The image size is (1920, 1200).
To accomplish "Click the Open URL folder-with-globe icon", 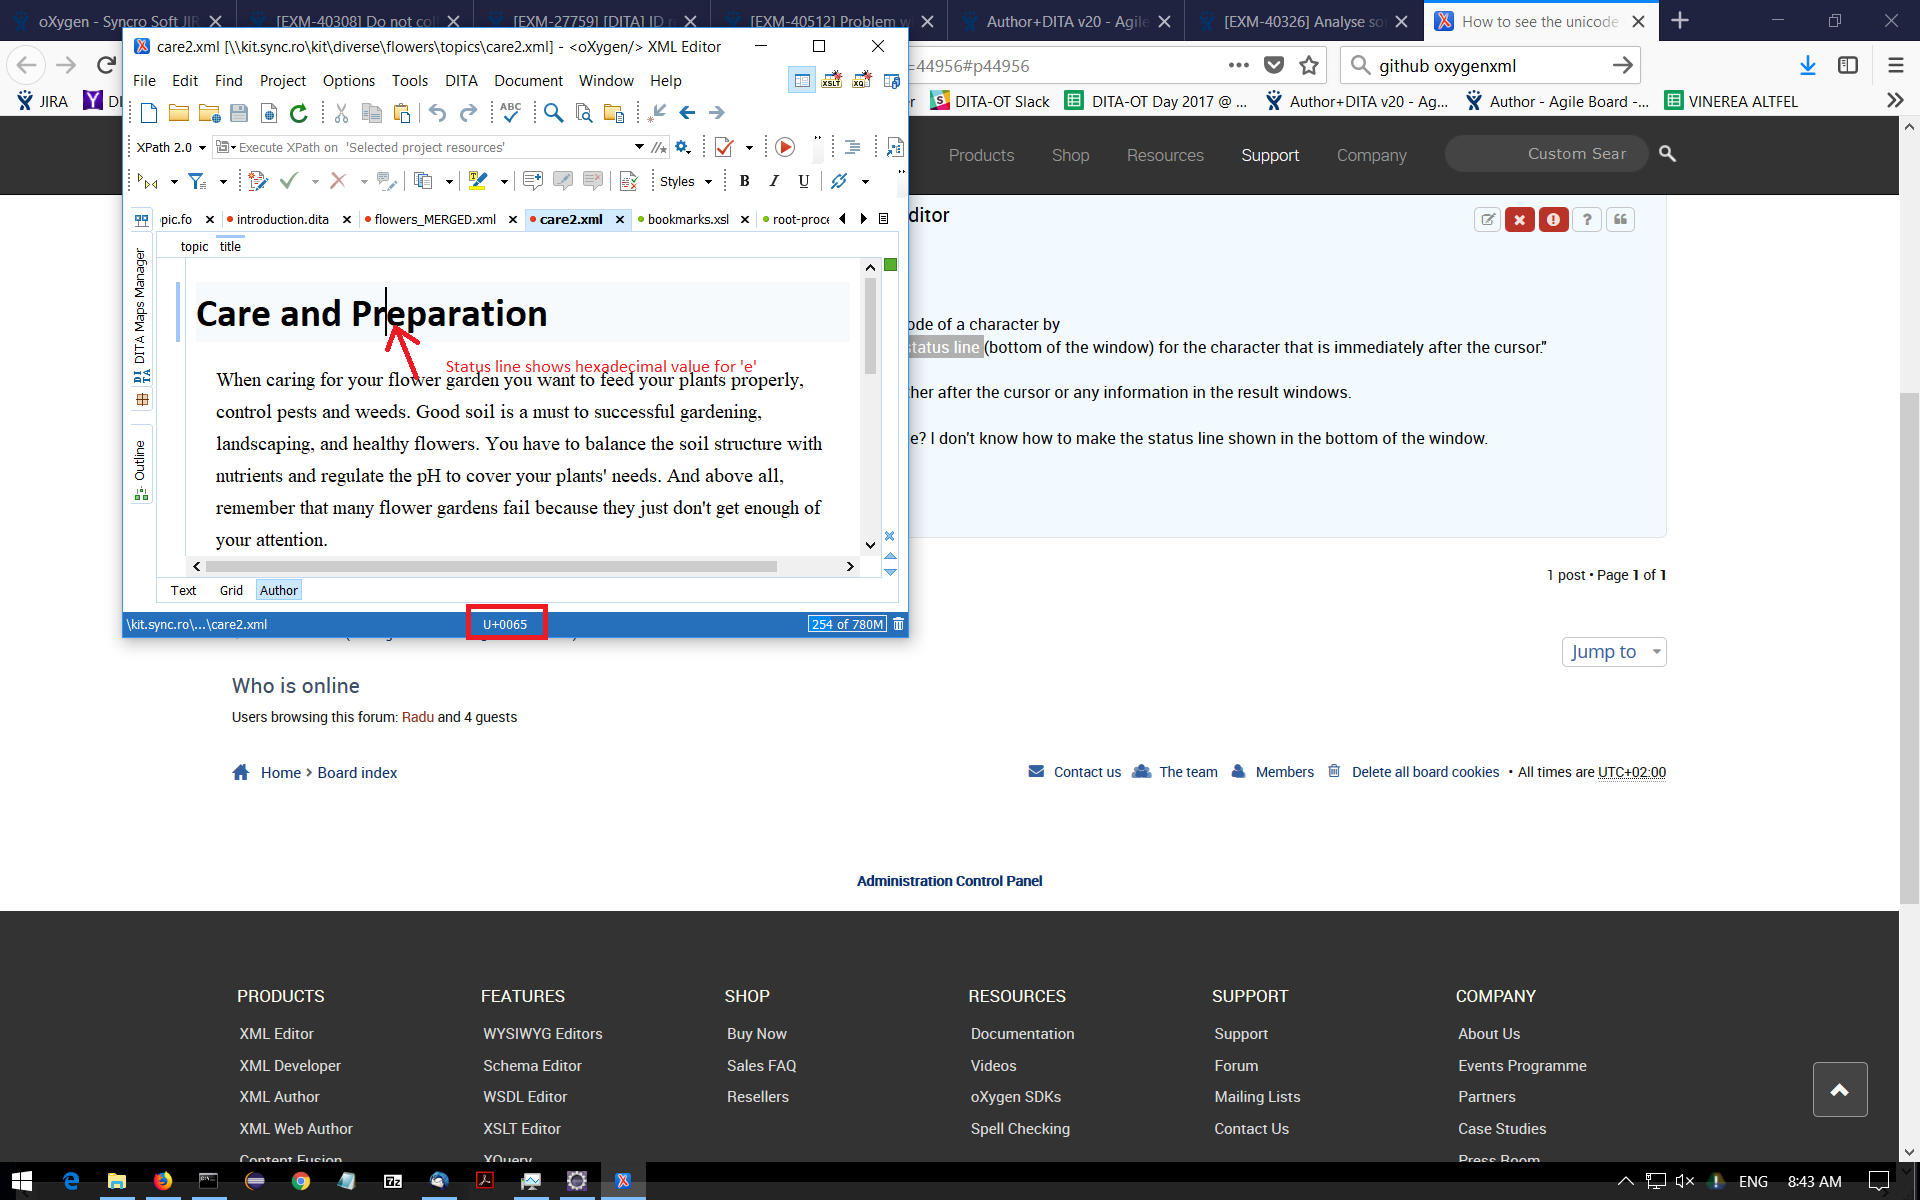I will coord(209,113).
